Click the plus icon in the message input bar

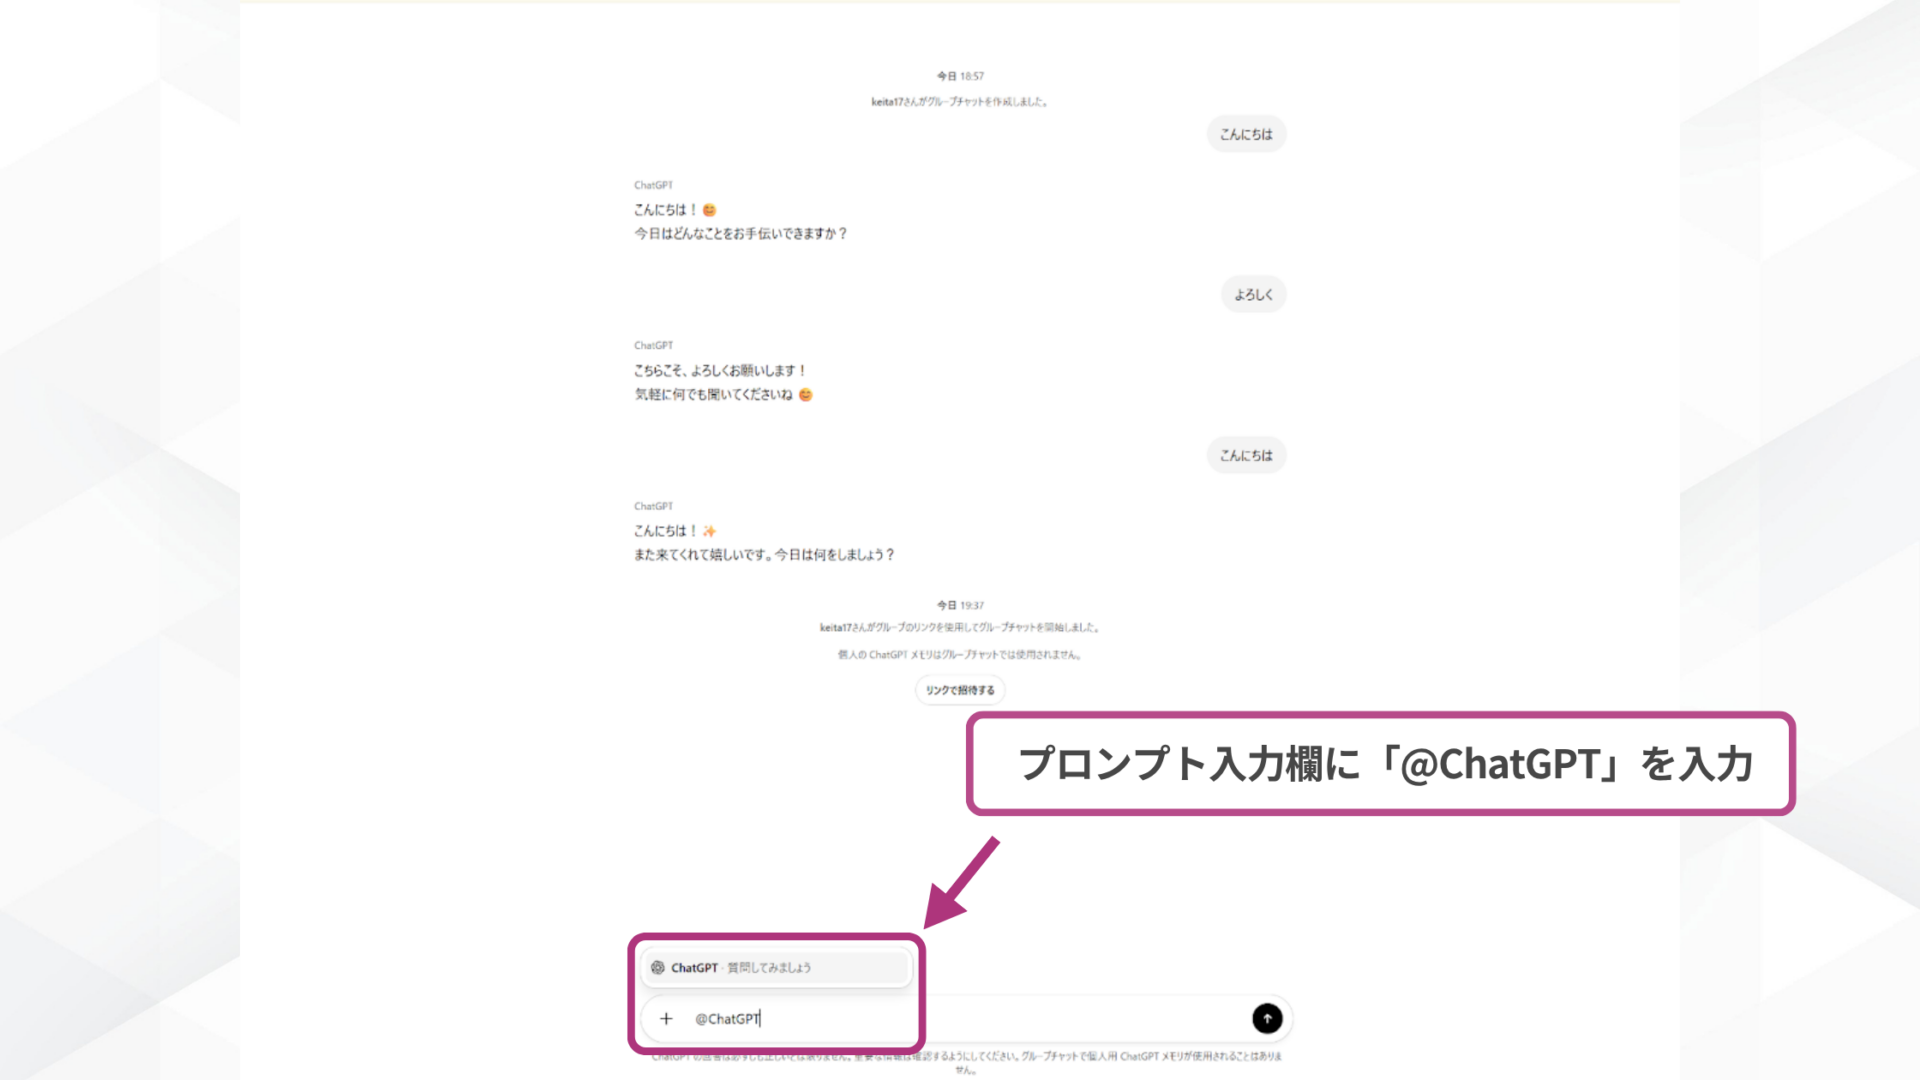(666, 1018)
